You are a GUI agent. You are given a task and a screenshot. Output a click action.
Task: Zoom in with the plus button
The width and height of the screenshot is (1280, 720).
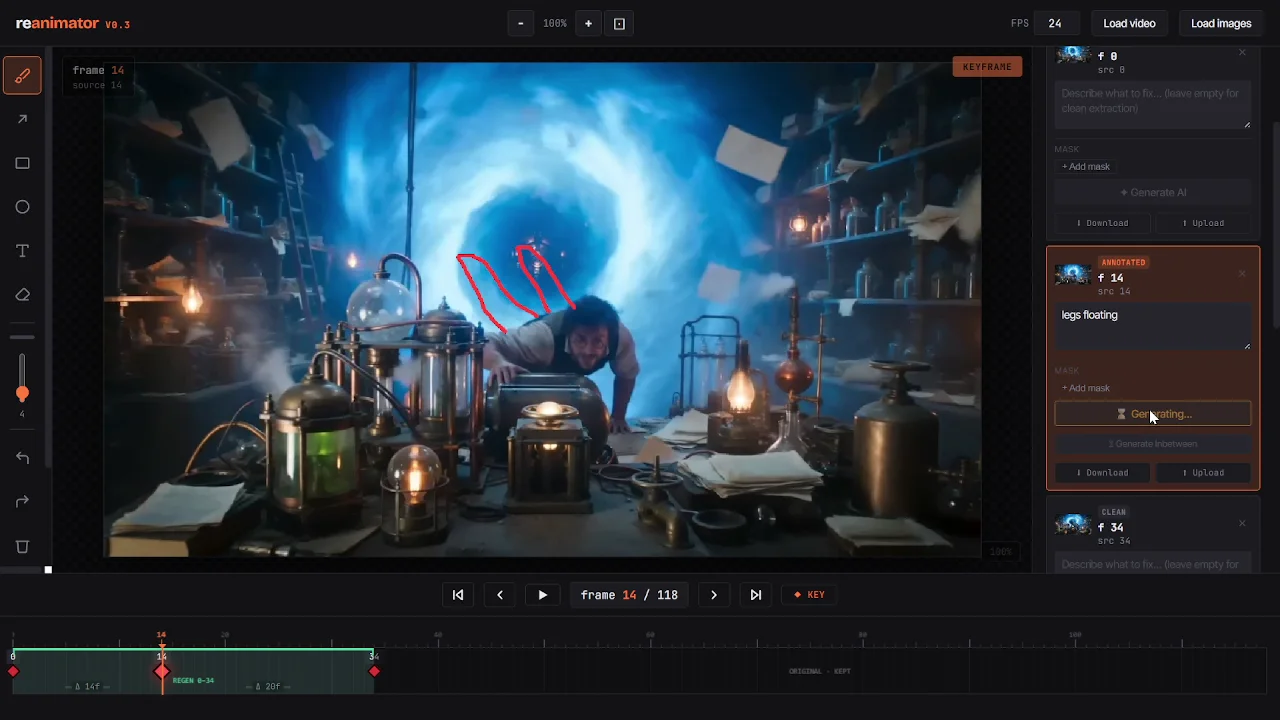point(588,23)
